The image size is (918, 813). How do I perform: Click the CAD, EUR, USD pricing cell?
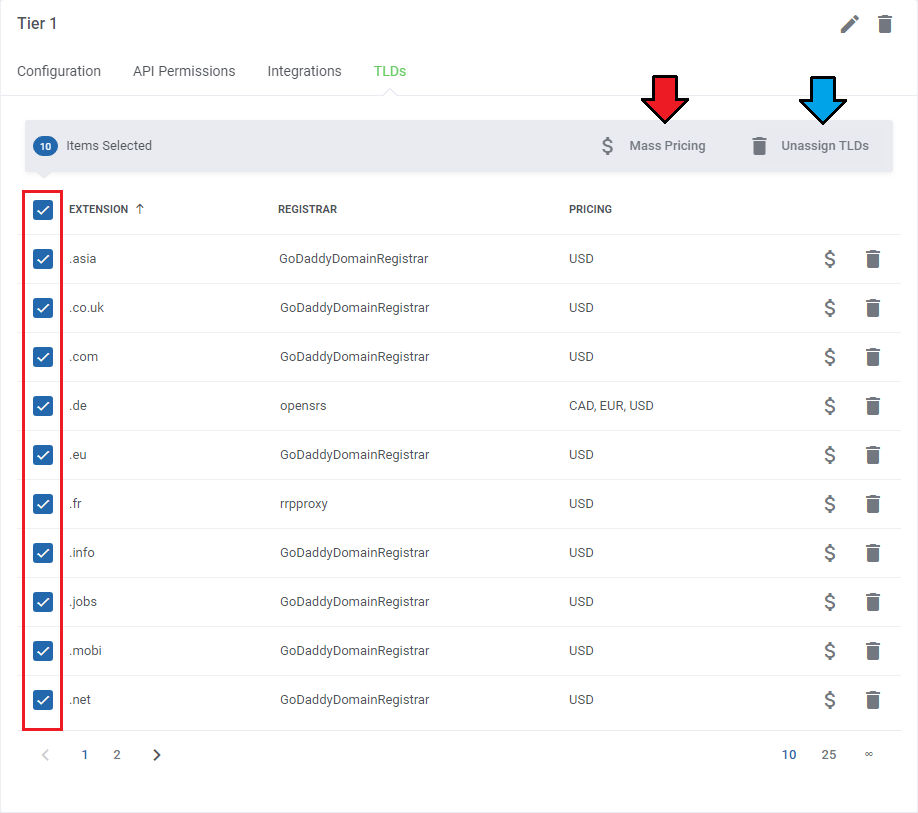point(611,406)
